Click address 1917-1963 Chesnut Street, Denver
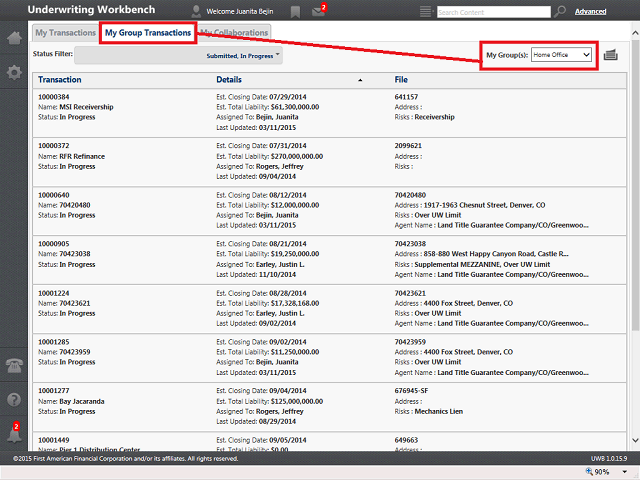Viewport: 640px width, 480px height. point(484,205)
